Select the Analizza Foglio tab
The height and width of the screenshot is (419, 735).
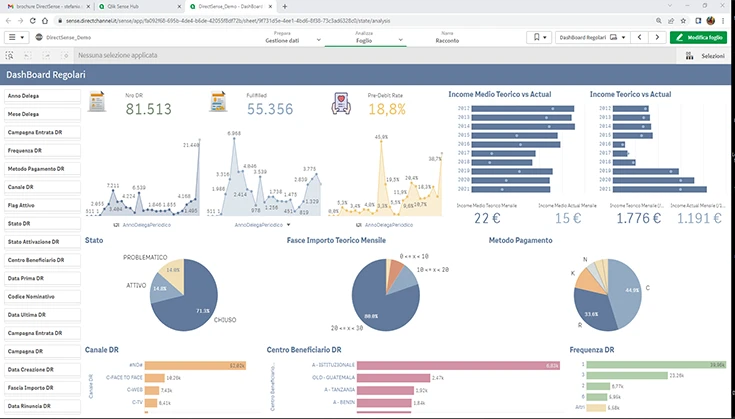point(363,37)
